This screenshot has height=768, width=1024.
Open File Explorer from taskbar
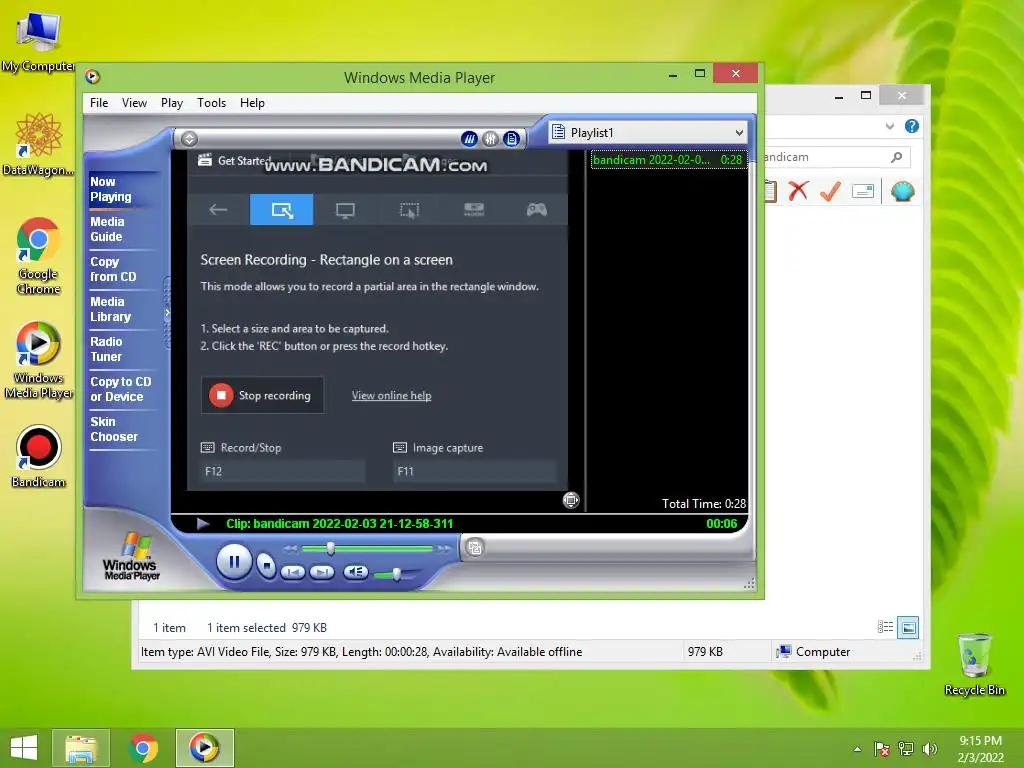81,748
